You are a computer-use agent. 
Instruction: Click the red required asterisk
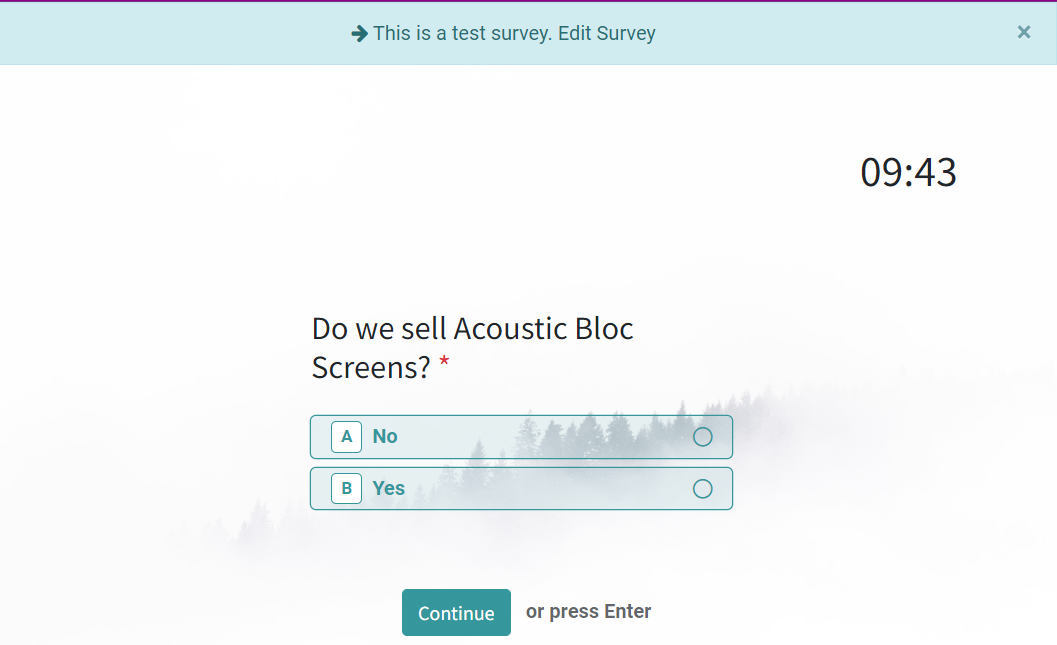coord(444,362)
